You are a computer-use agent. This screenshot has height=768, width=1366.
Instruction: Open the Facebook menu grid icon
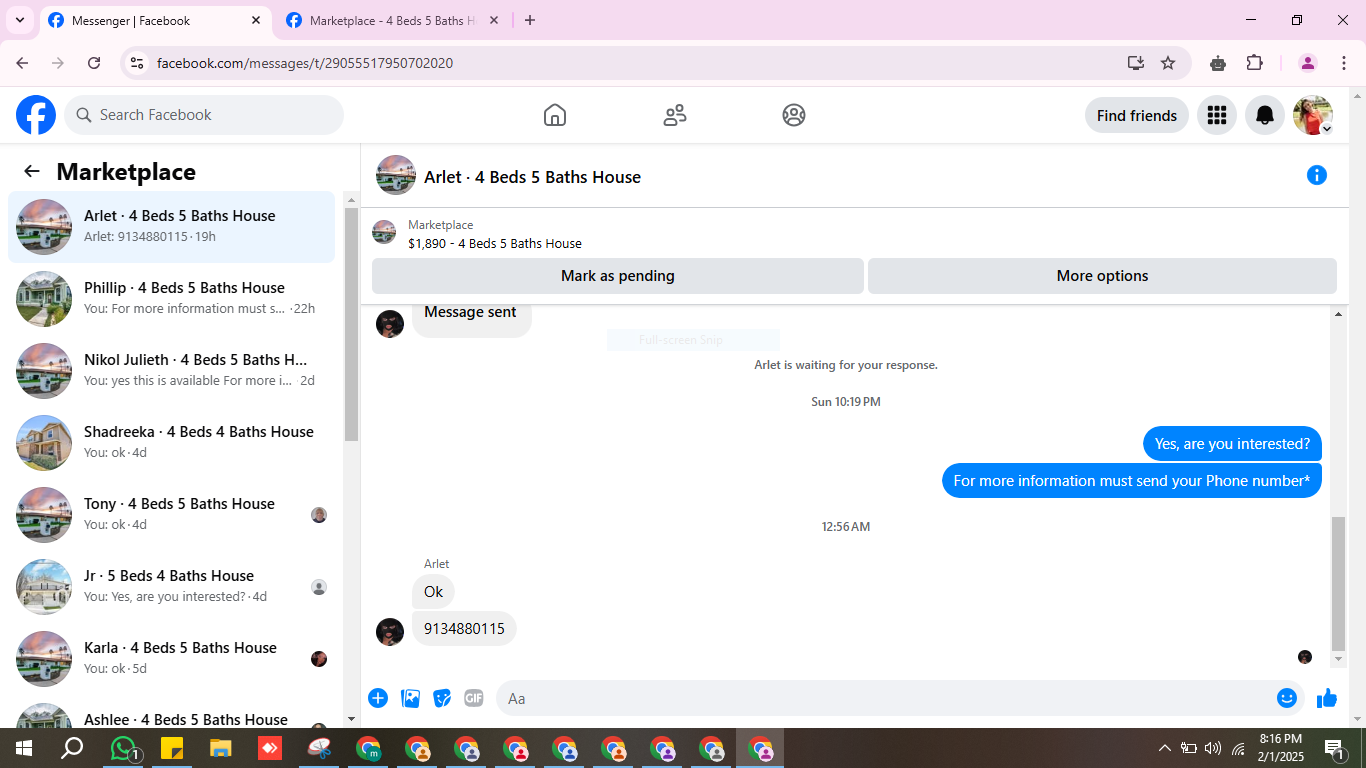pos(1217,115)
